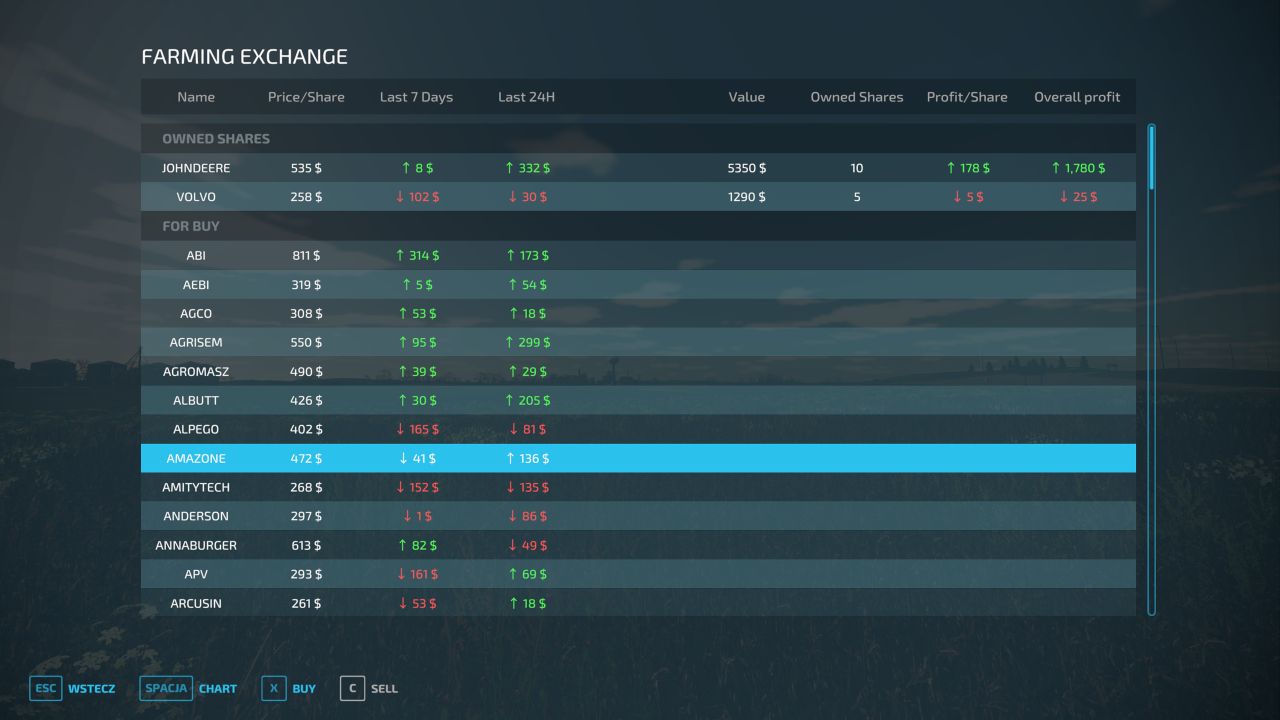Select the ANDERSON stock row

[638, 516]
